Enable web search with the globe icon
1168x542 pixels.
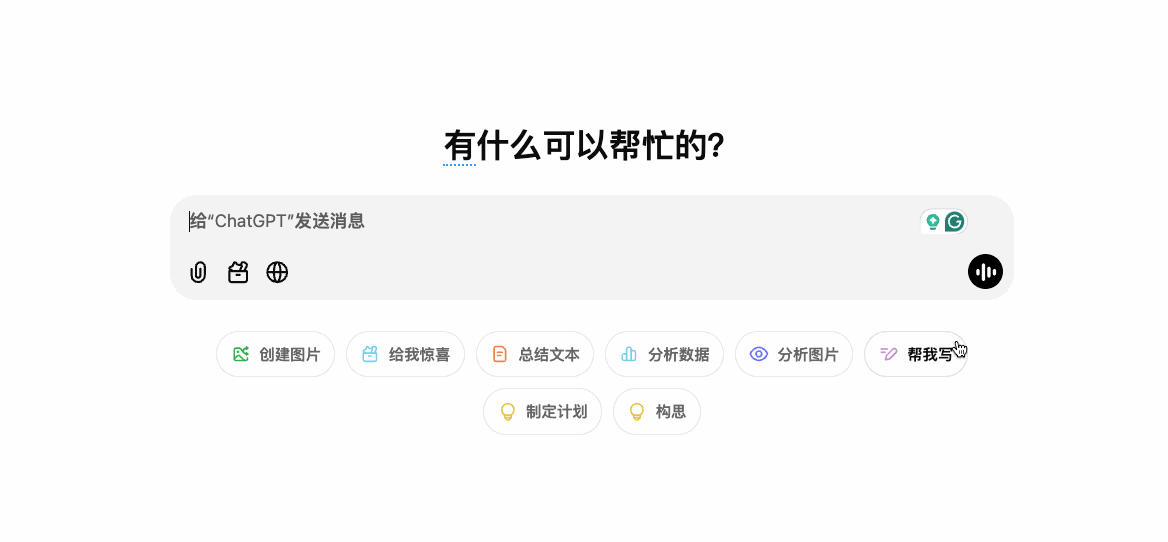[277, 272]
